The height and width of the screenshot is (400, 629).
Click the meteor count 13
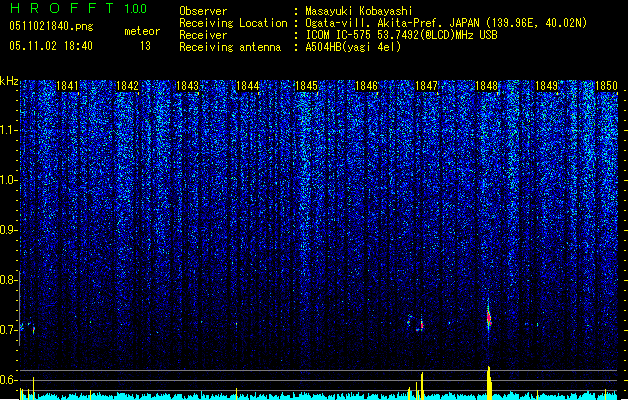[145, 46]
